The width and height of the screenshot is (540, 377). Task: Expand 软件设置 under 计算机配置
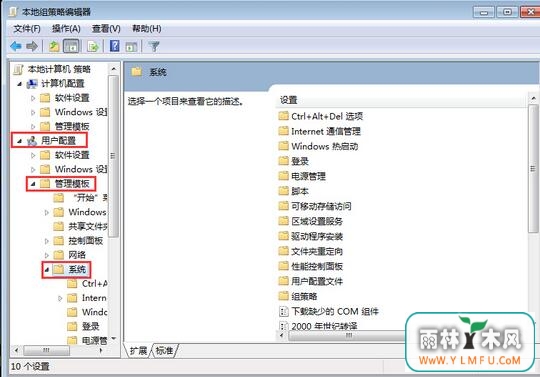[x=33, y=98]
